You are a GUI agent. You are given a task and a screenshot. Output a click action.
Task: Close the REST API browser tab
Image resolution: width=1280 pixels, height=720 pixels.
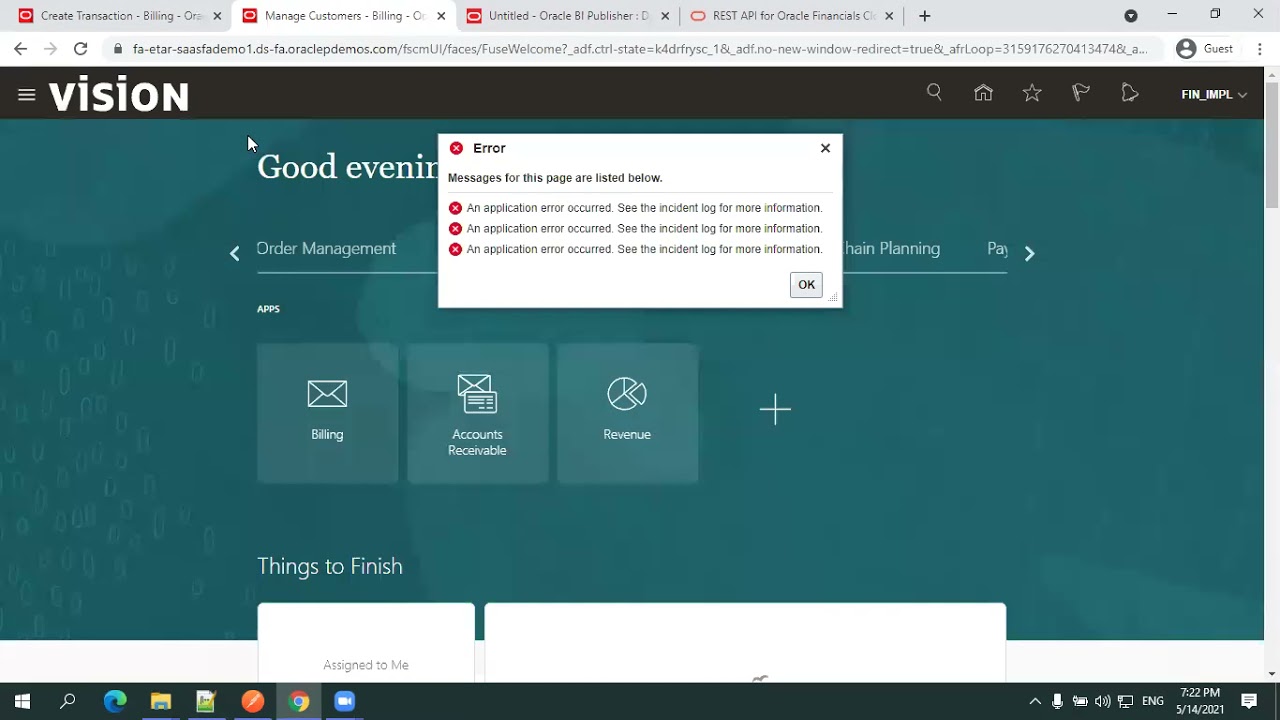point(889,16)
